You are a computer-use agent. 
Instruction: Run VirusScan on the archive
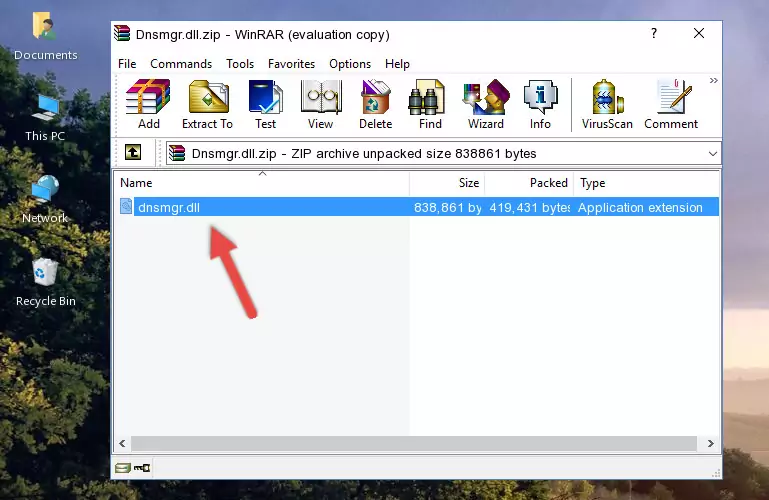pos(607,104)
